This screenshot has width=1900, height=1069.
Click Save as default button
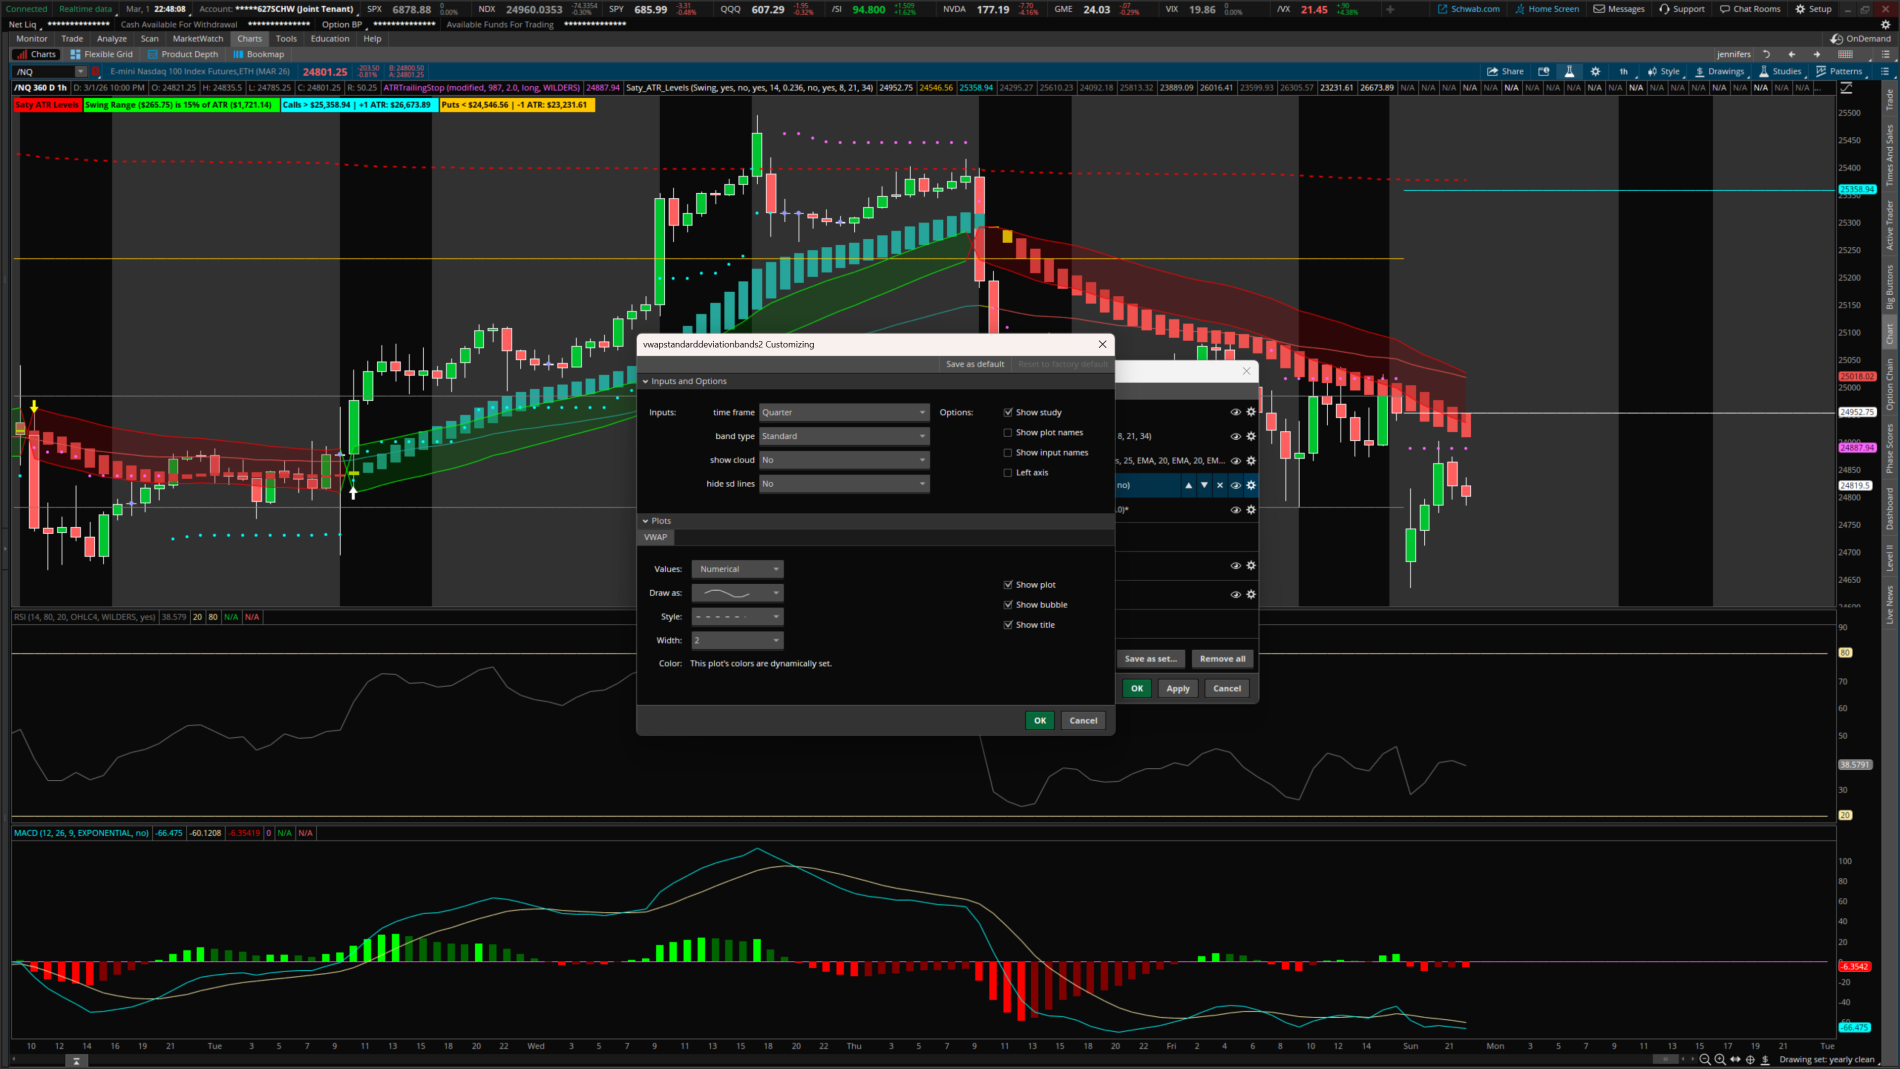coord(974,364)
